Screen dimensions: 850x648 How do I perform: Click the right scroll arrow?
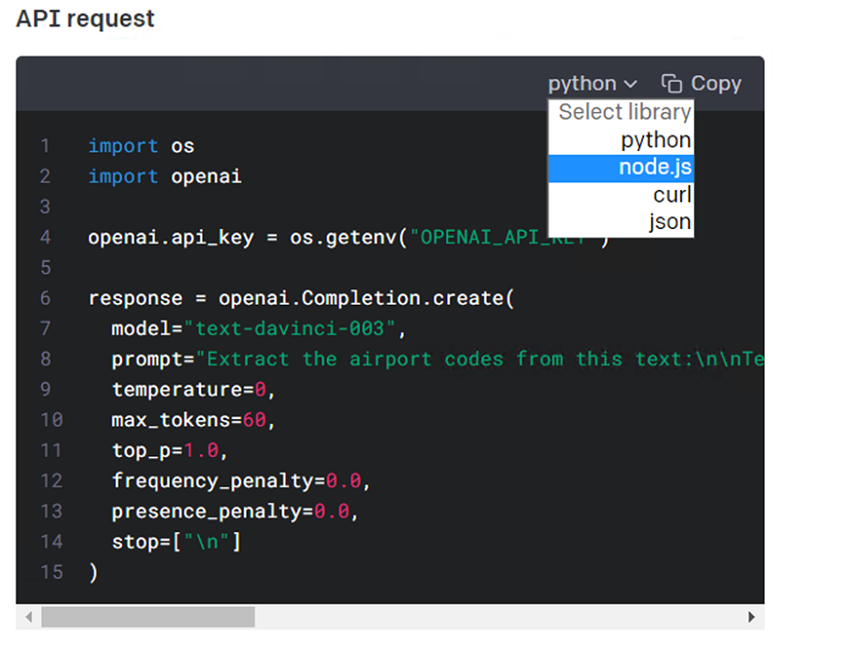(x=752, y=617)
